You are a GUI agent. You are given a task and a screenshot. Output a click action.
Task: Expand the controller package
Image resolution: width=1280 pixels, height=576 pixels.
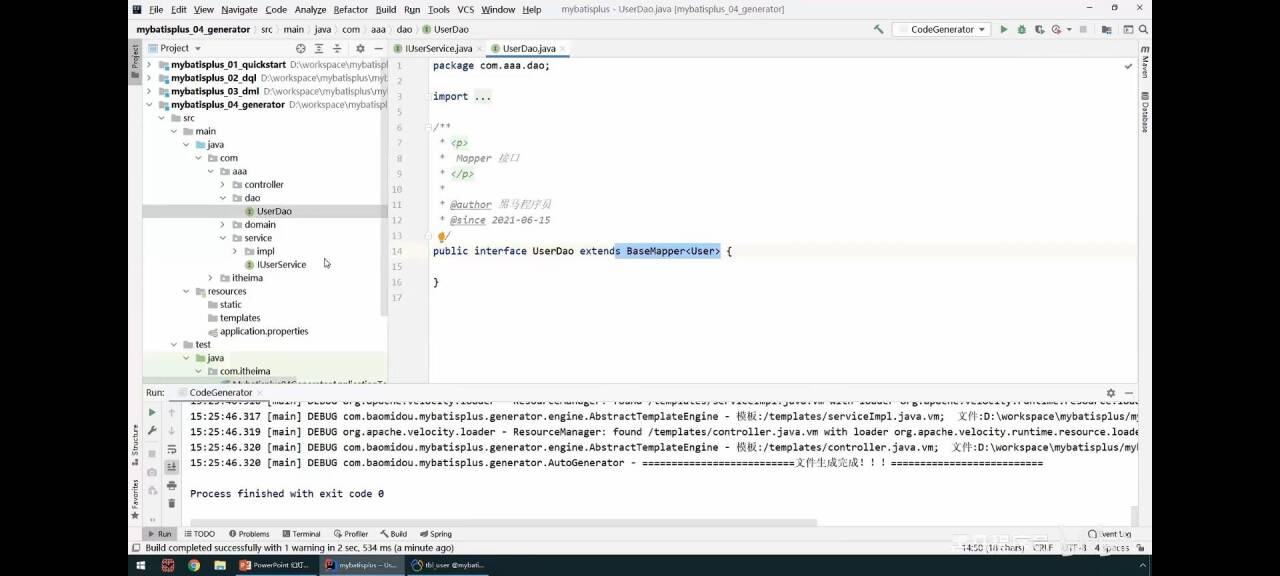223,185
